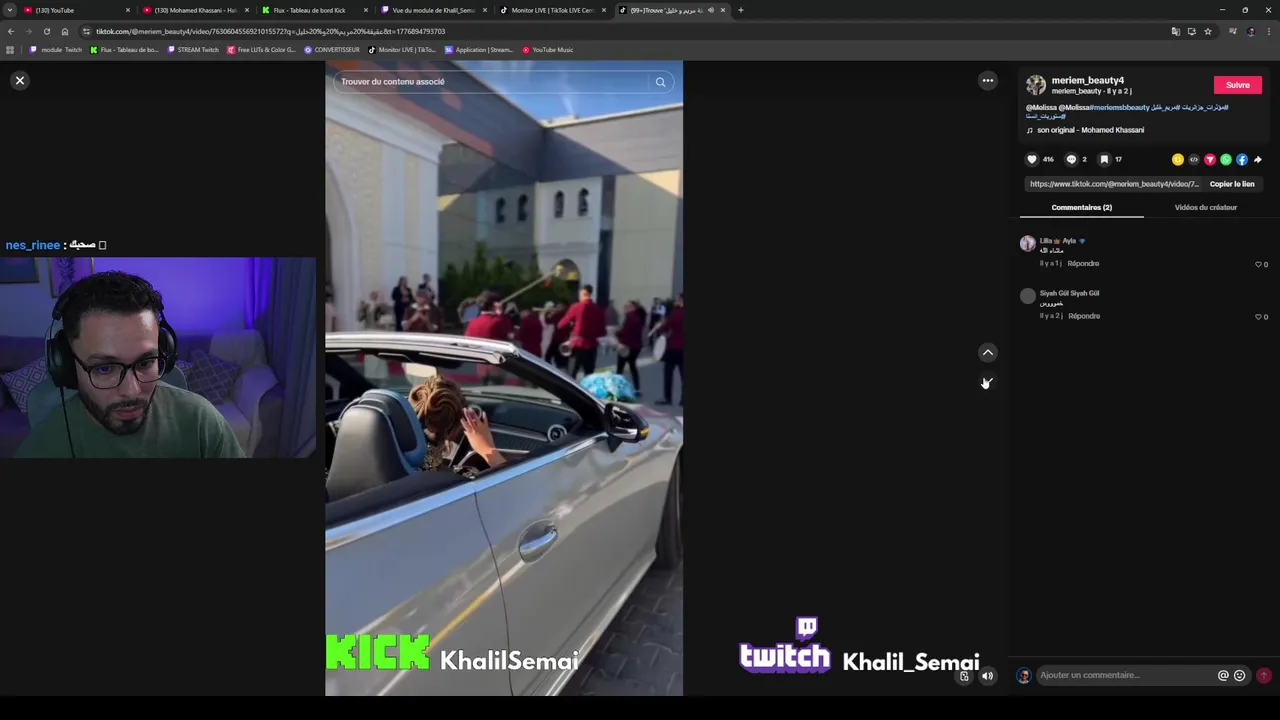Viewport: 1280px width, 720px height.
Task: Open more share options arrow
Action: [x=1258, y=159]
